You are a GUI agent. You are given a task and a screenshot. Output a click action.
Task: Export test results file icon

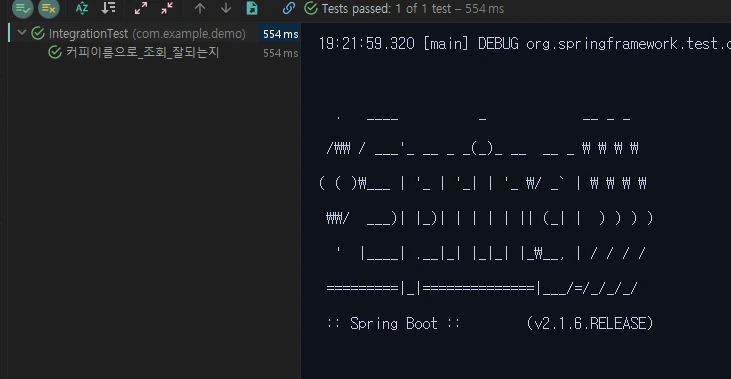(252, 8)
